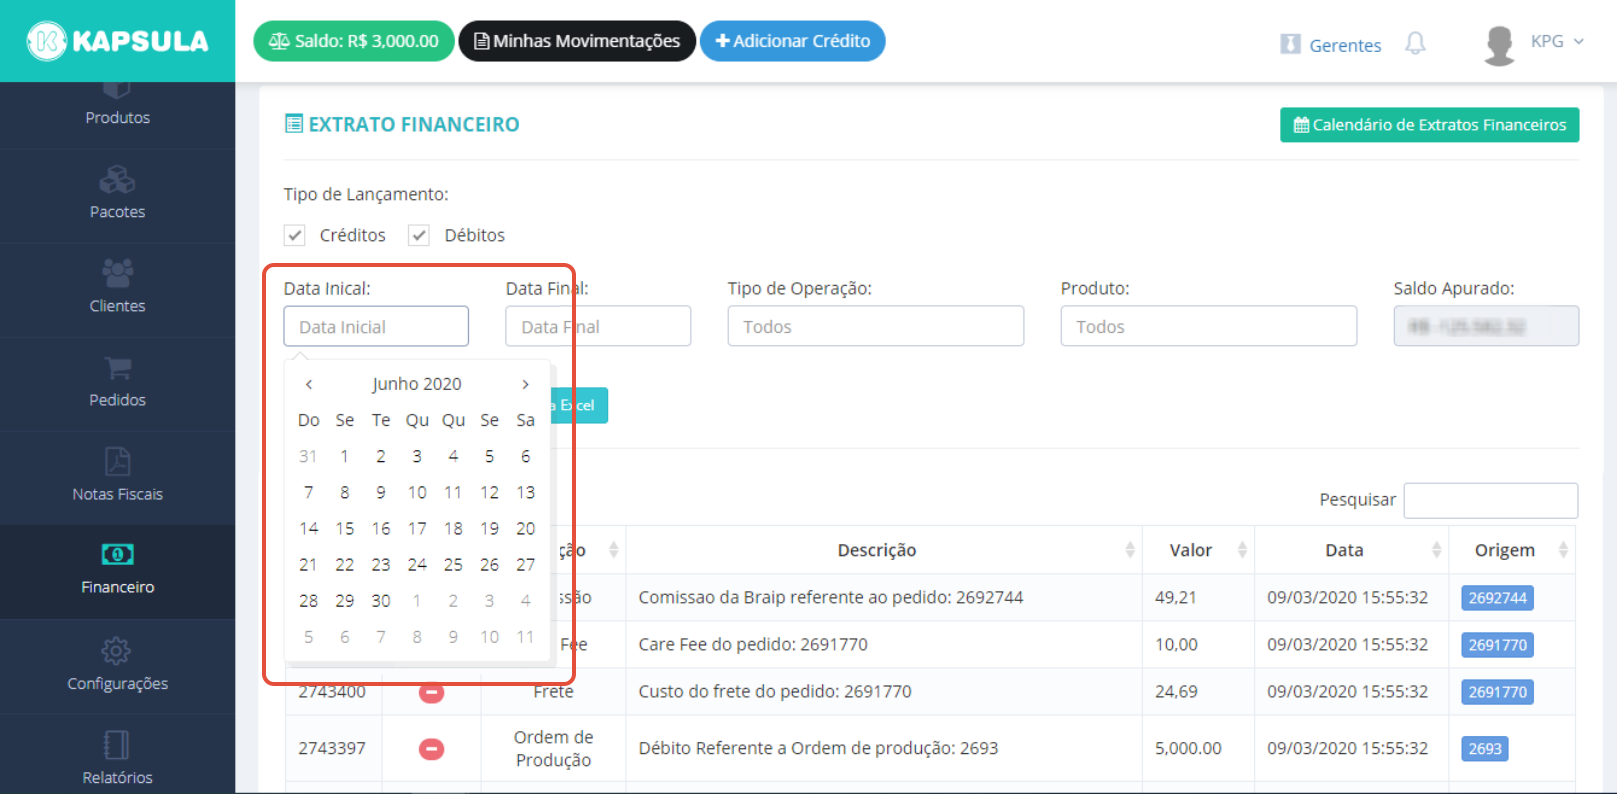
Task: Click red debit icon in row 2743400
Action: point(431,692)
